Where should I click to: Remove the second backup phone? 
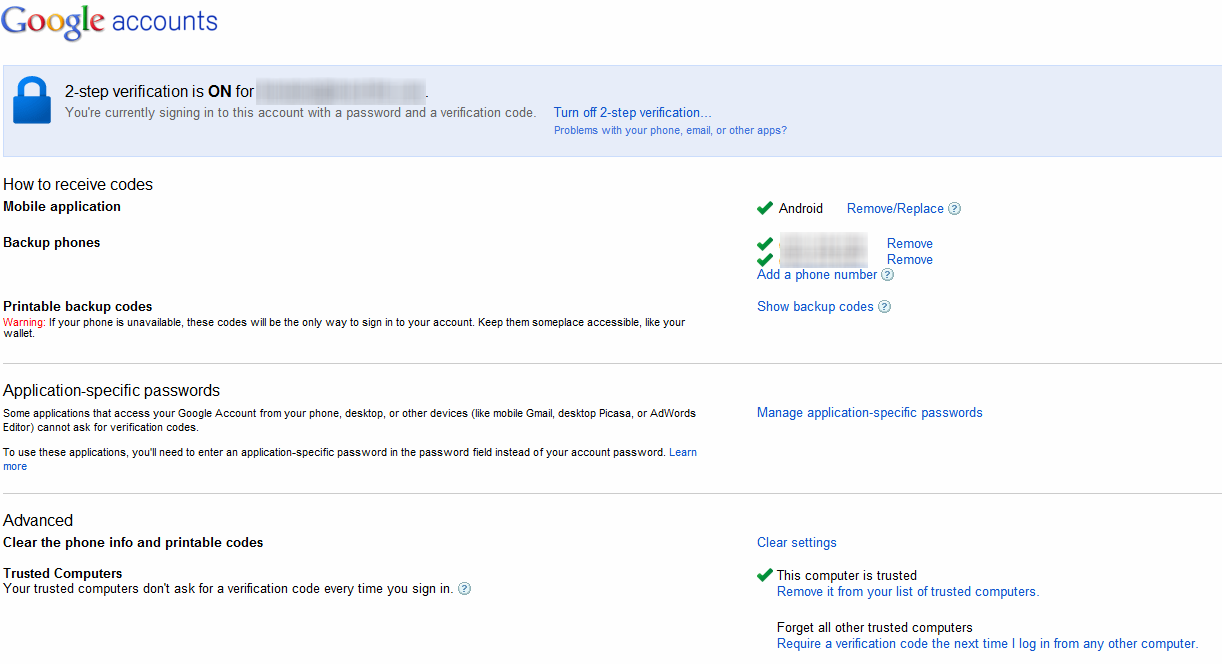pos(909,259)
